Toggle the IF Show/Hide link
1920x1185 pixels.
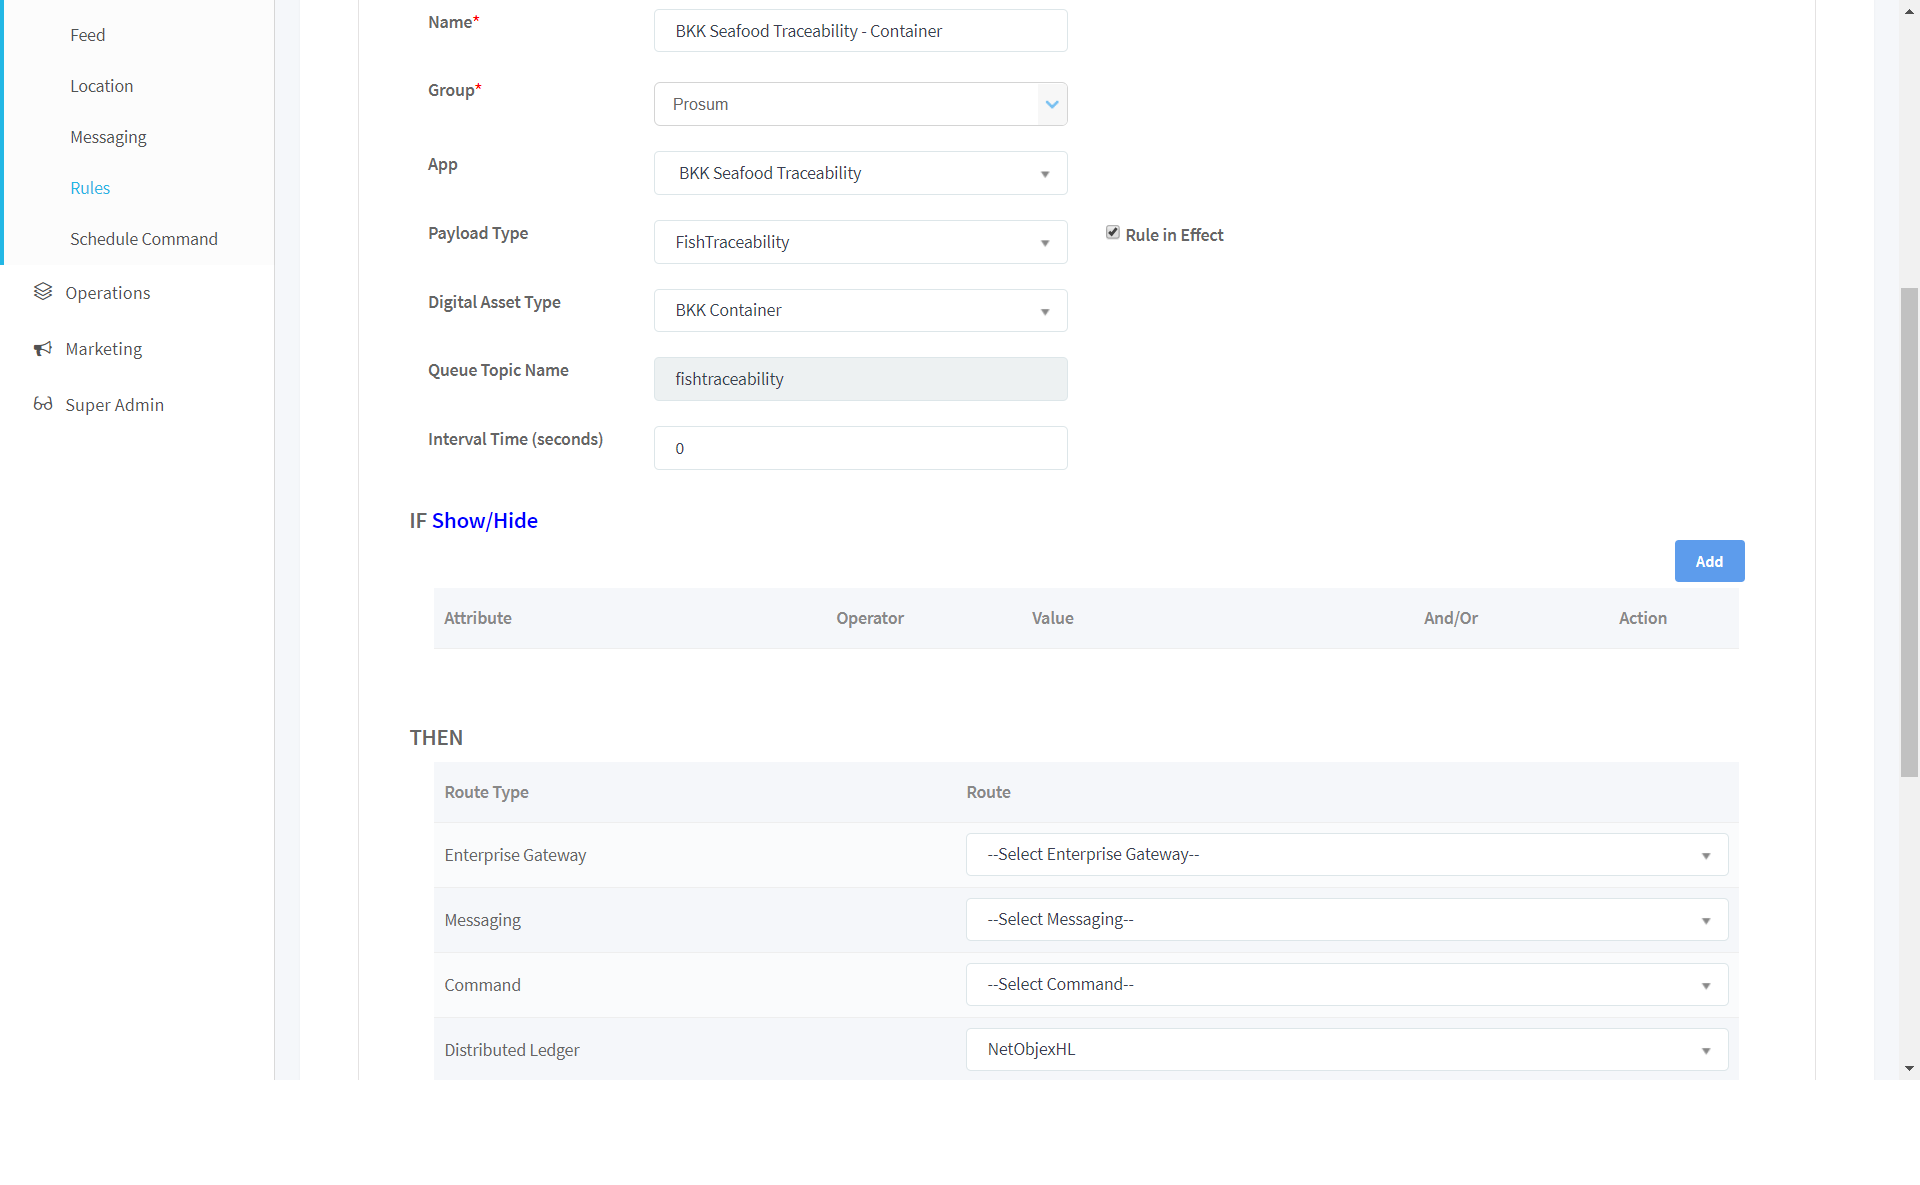[x=484, y=521]
